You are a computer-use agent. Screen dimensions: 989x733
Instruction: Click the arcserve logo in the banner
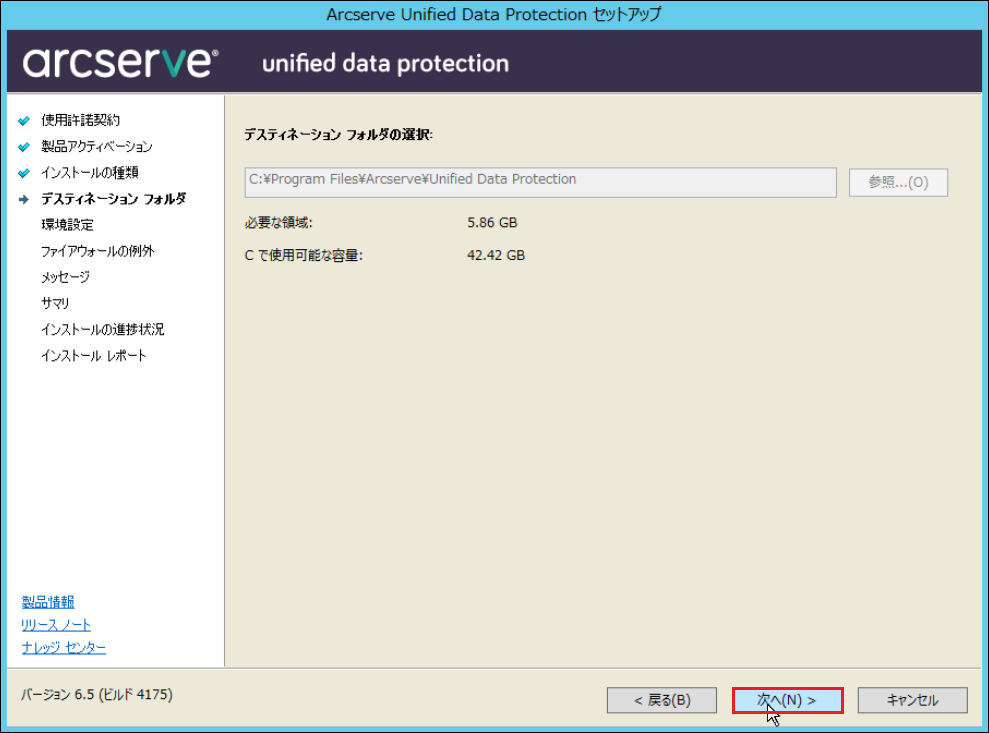point(120,62)
